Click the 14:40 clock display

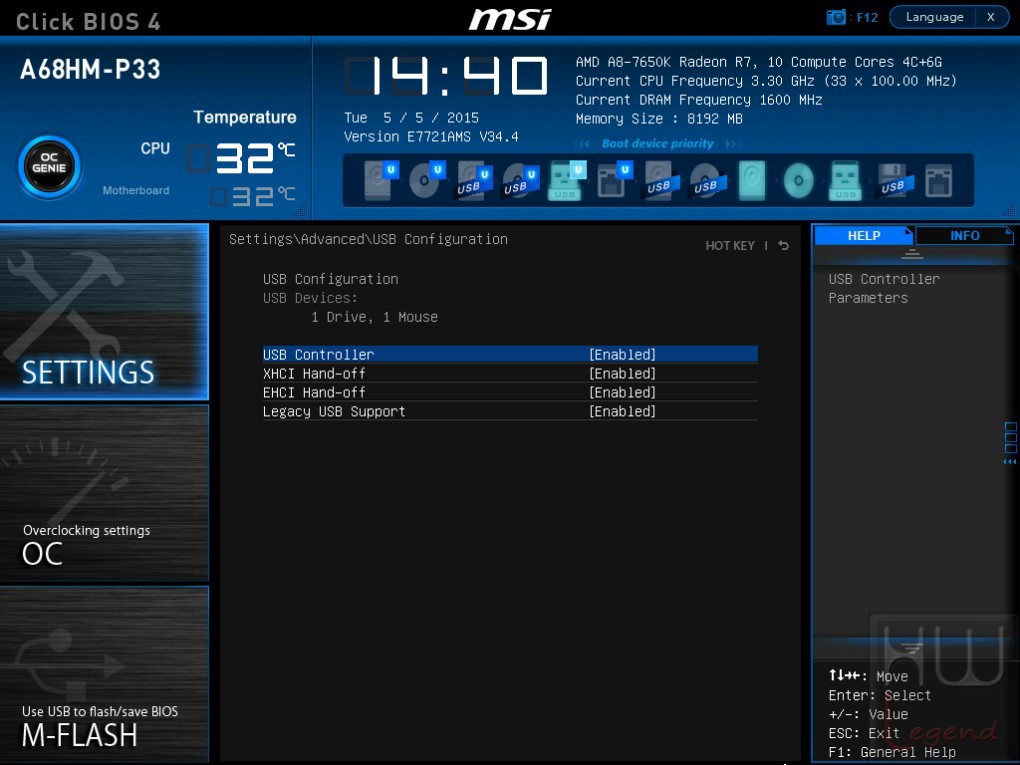(x=448, y=76)
